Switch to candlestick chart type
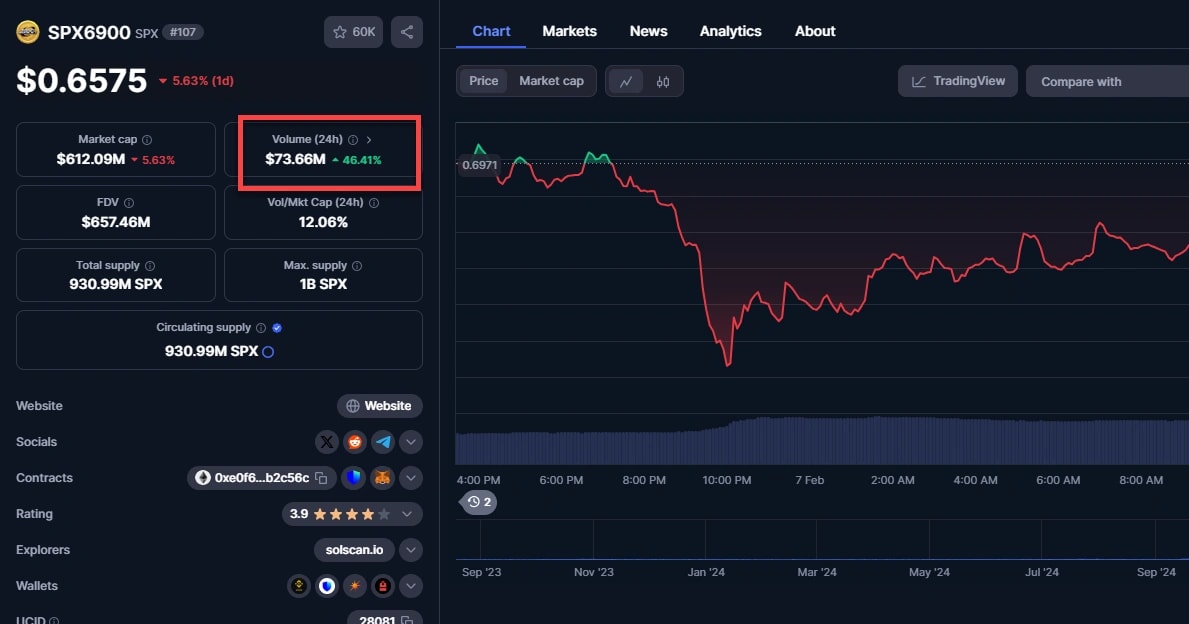Screen dimensions: 1189x624 (662, 82)
